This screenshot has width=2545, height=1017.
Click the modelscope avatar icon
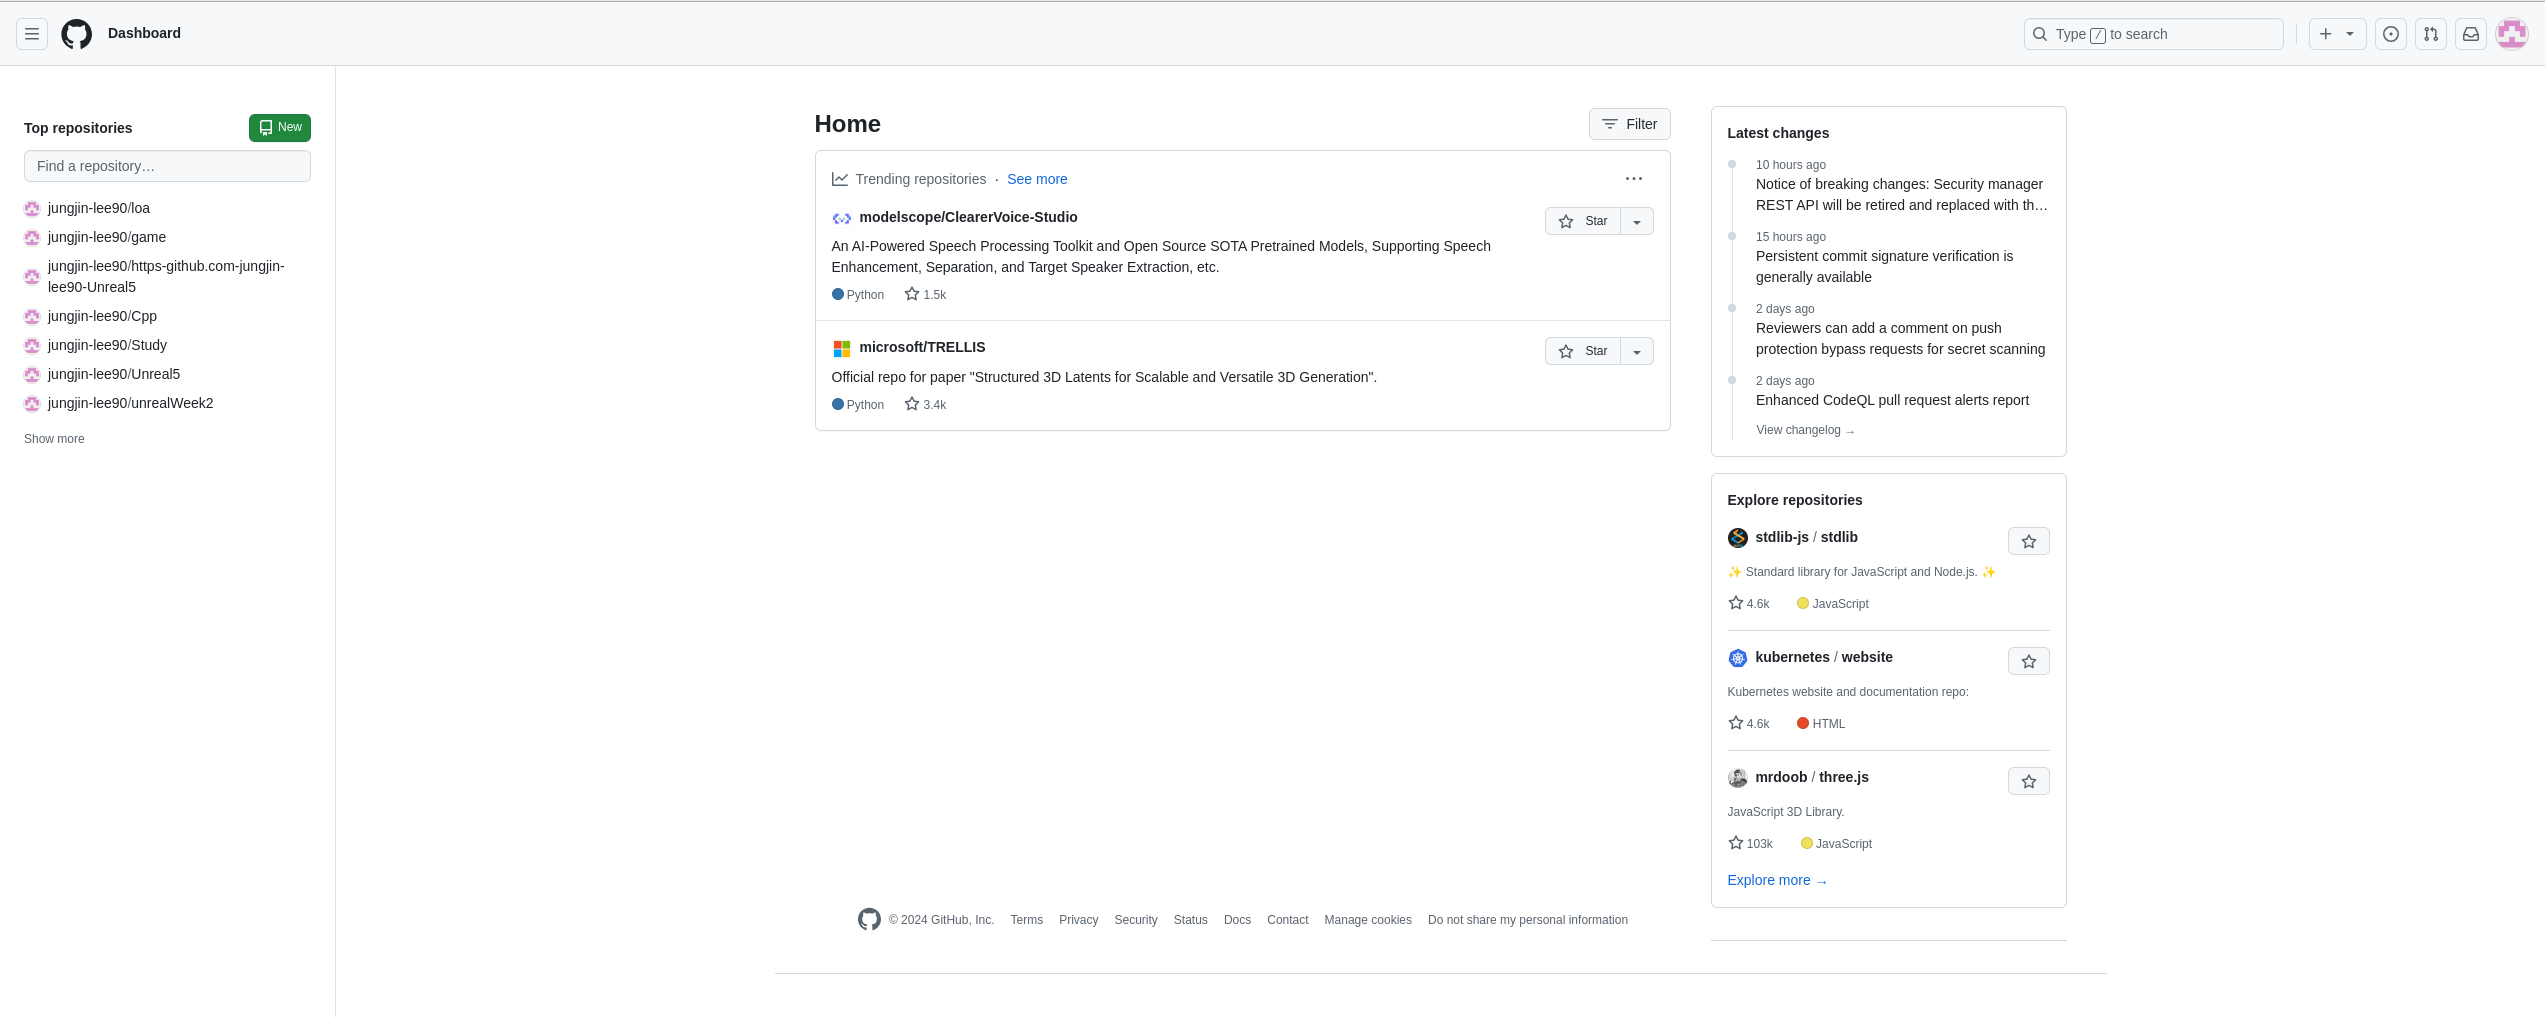coord(842,218)
